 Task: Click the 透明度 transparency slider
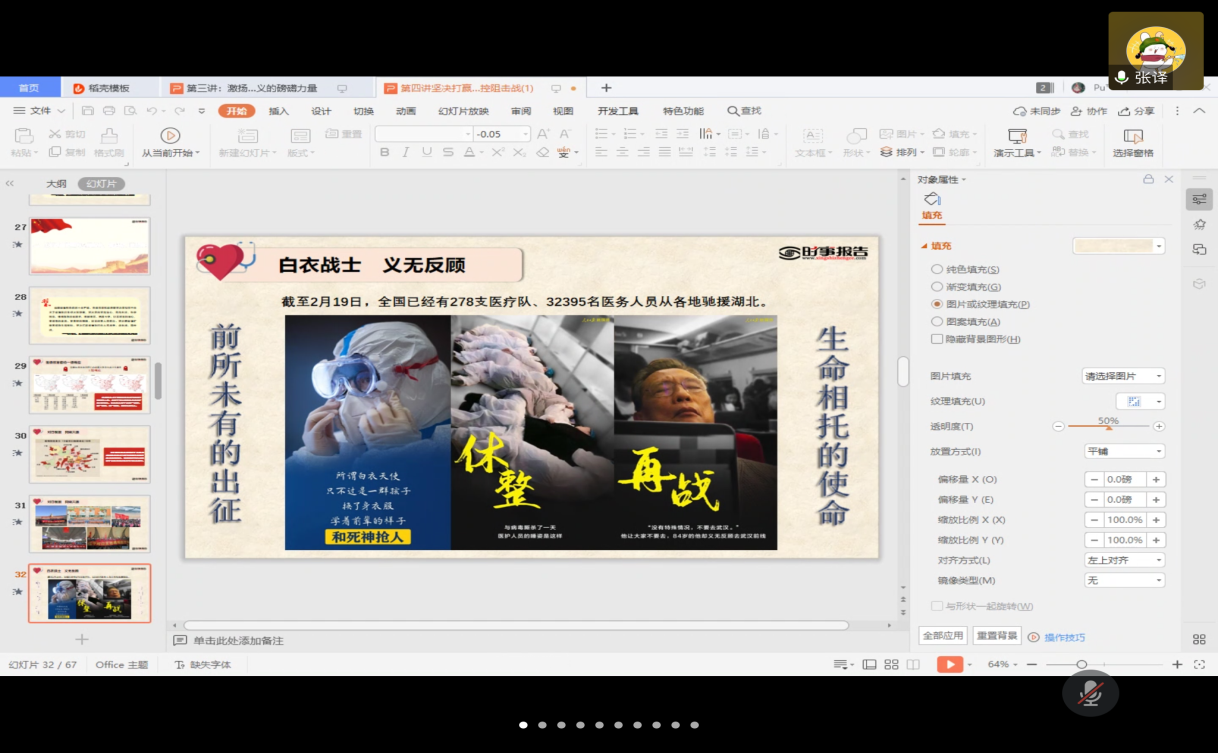pos(1108,426)
